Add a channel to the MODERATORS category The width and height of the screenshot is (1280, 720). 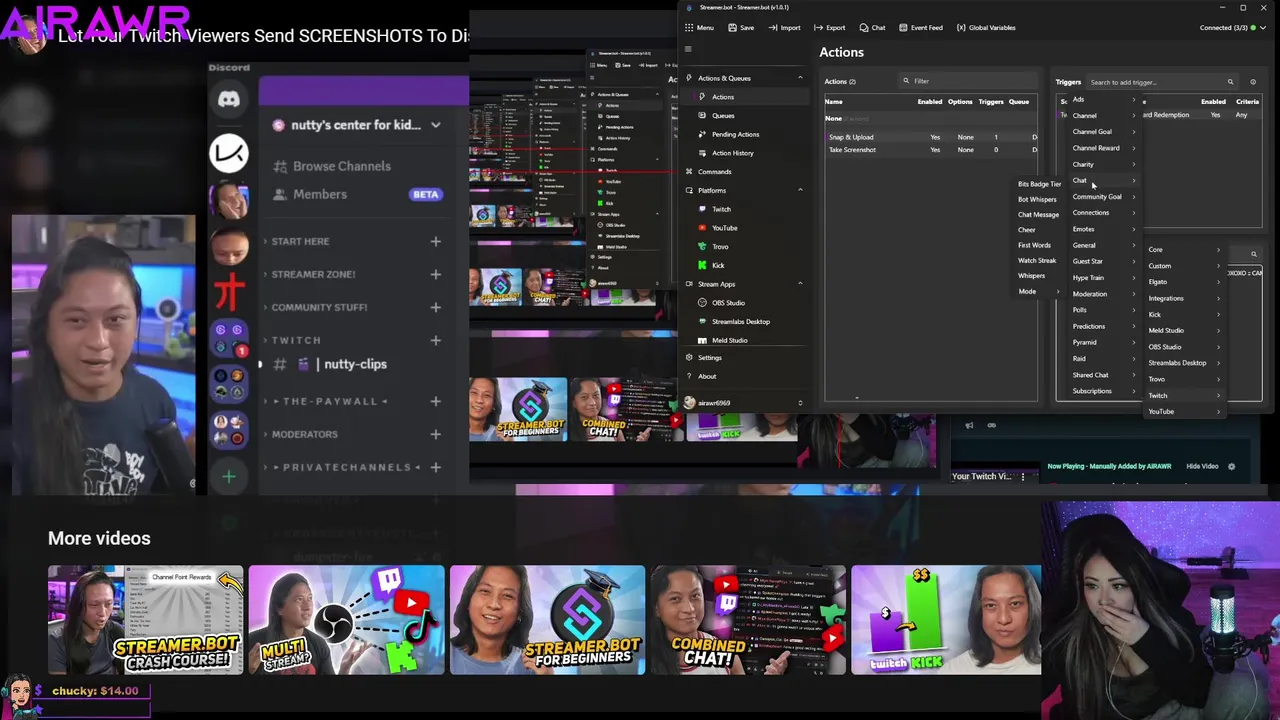(x=435, y=434)
